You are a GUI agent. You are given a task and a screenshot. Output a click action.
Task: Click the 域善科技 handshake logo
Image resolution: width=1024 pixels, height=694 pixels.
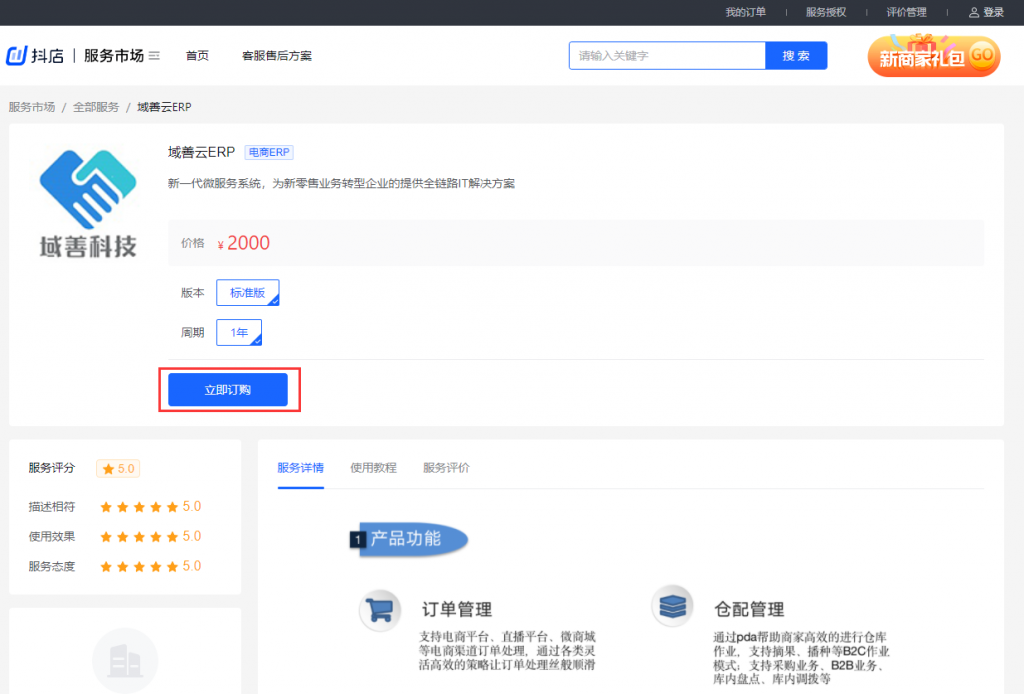87,188
